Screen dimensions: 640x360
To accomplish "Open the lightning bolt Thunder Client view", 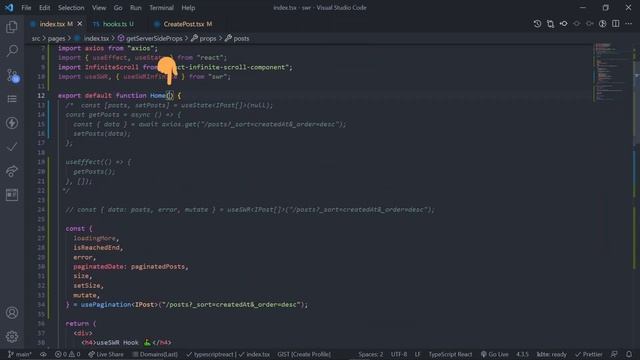I will [x=12, y=123].
